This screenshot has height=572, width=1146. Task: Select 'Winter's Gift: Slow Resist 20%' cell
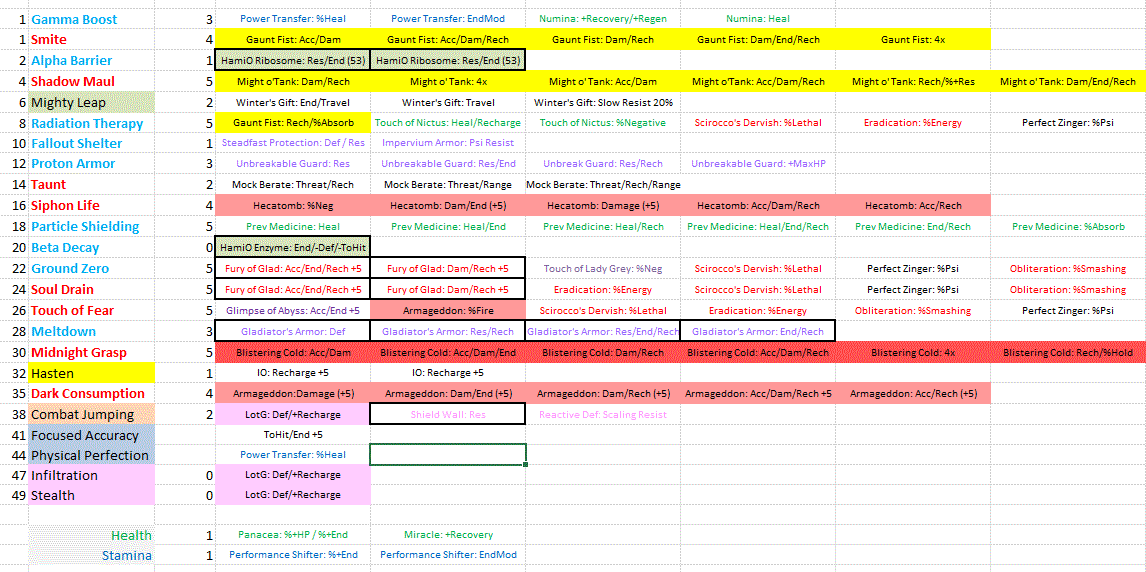pos(603,103)
